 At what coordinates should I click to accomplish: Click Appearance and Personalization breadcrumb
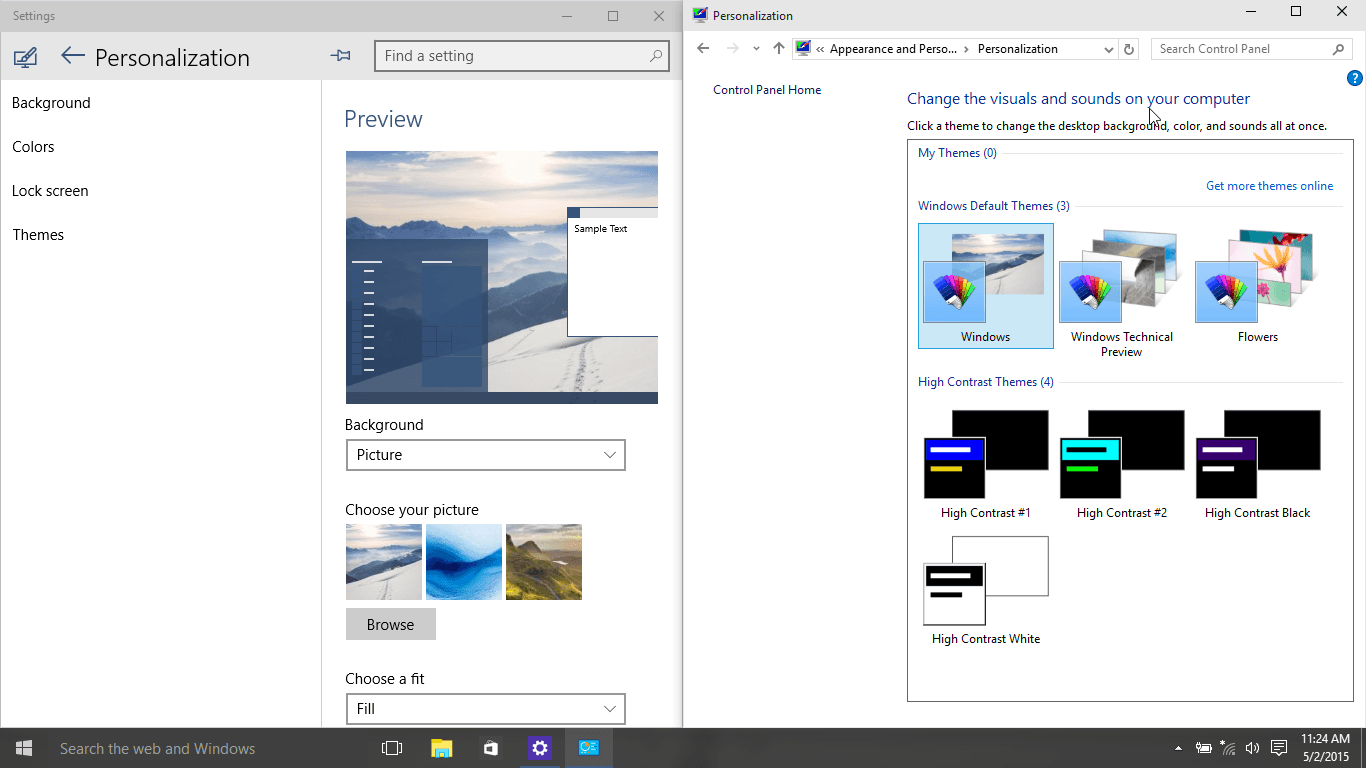point(893,49)
